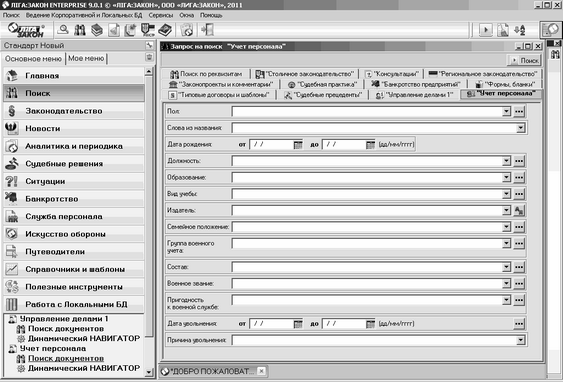Click ellipsis button next to Должность

[519, 161]
